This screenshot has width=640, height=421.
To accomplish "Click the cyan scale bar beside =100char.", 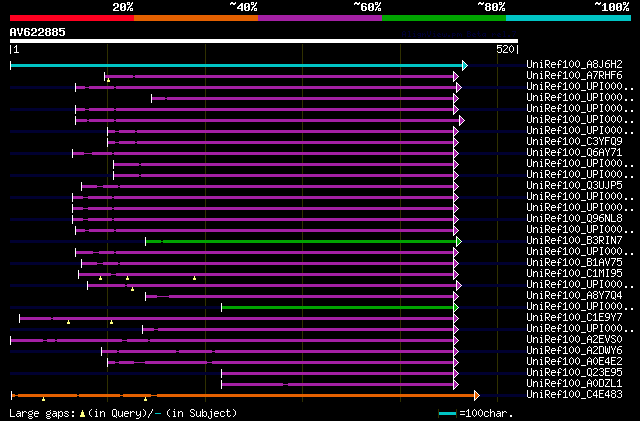I will [447, 414].
